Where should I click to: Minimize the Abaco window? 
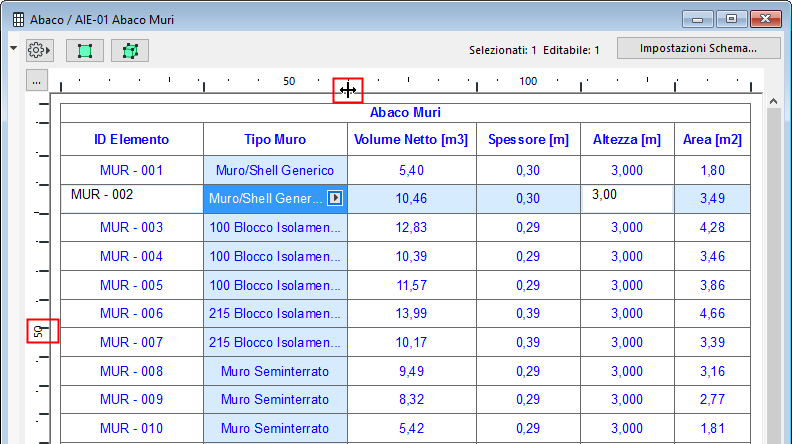click(698, 19)
